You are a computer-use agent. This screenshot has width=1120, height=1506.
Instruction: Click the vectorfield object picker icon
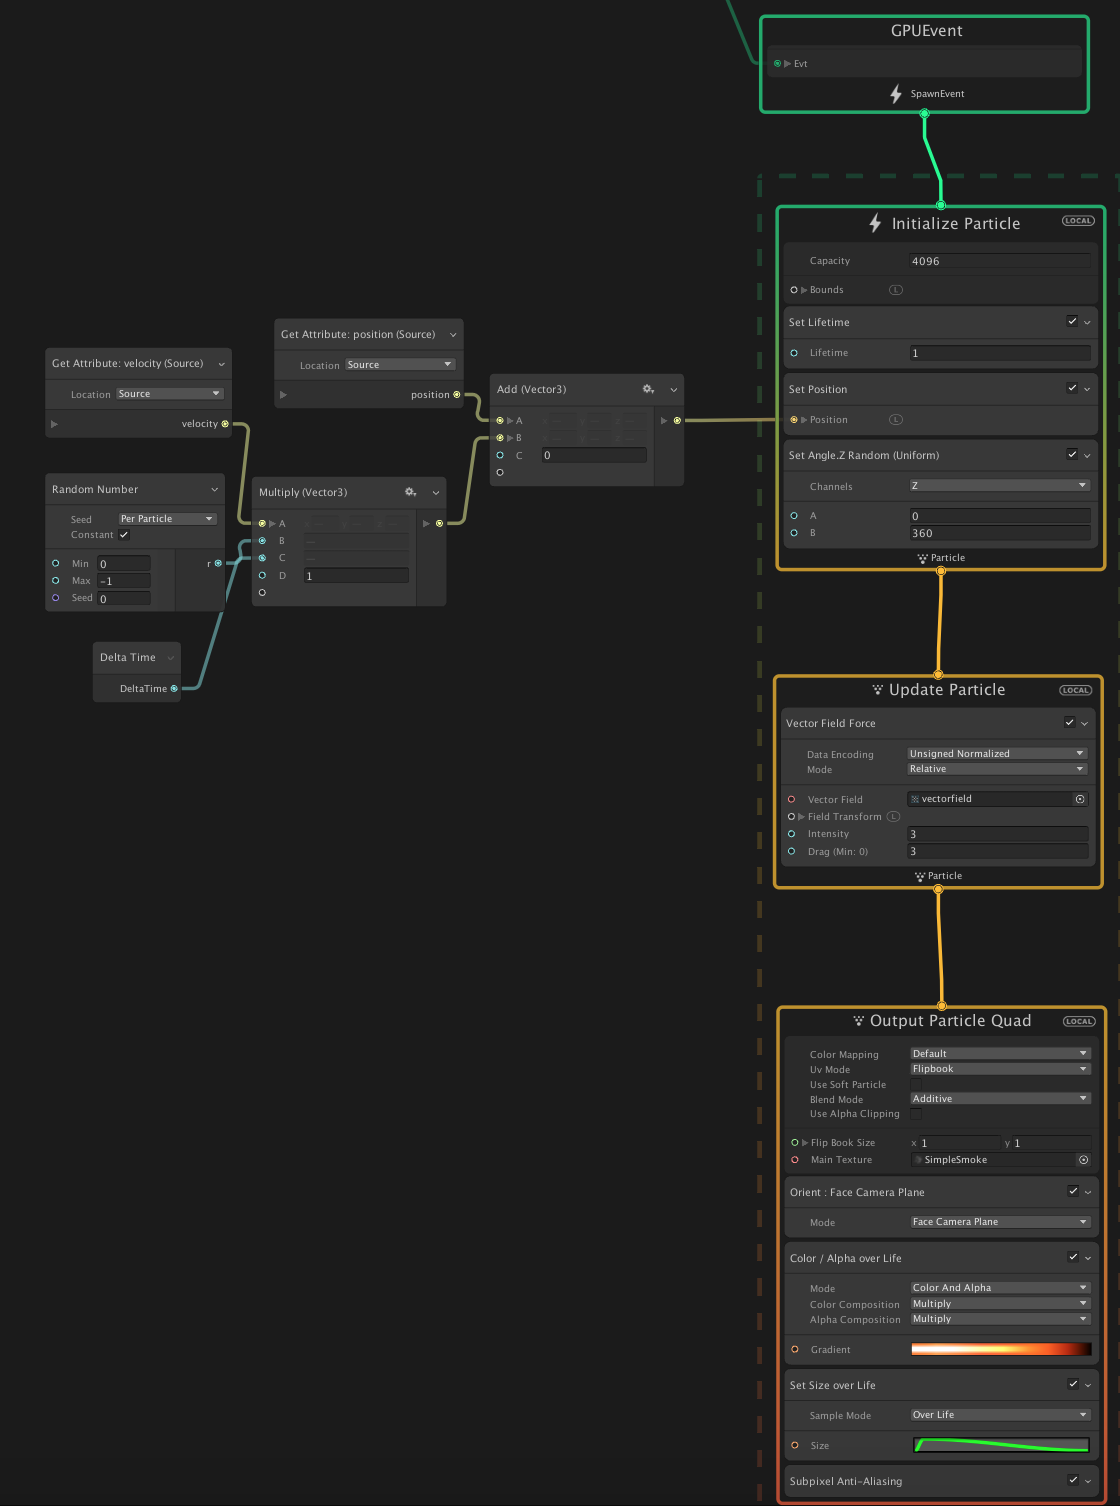[x=1080, y=799]
